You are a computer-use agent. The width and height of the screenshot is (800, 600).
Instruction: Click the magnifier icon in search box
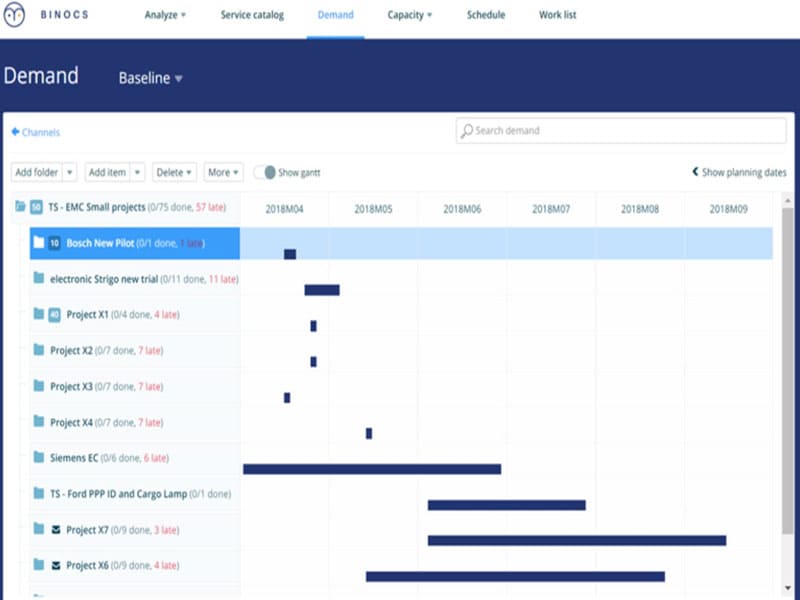[466, 131]
